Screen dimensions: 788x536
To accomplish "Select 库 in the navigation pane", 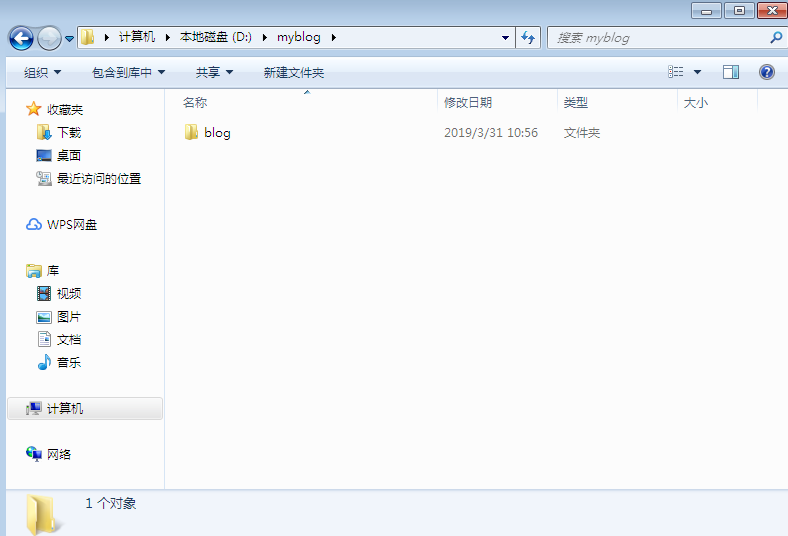I will click(53, 271).
